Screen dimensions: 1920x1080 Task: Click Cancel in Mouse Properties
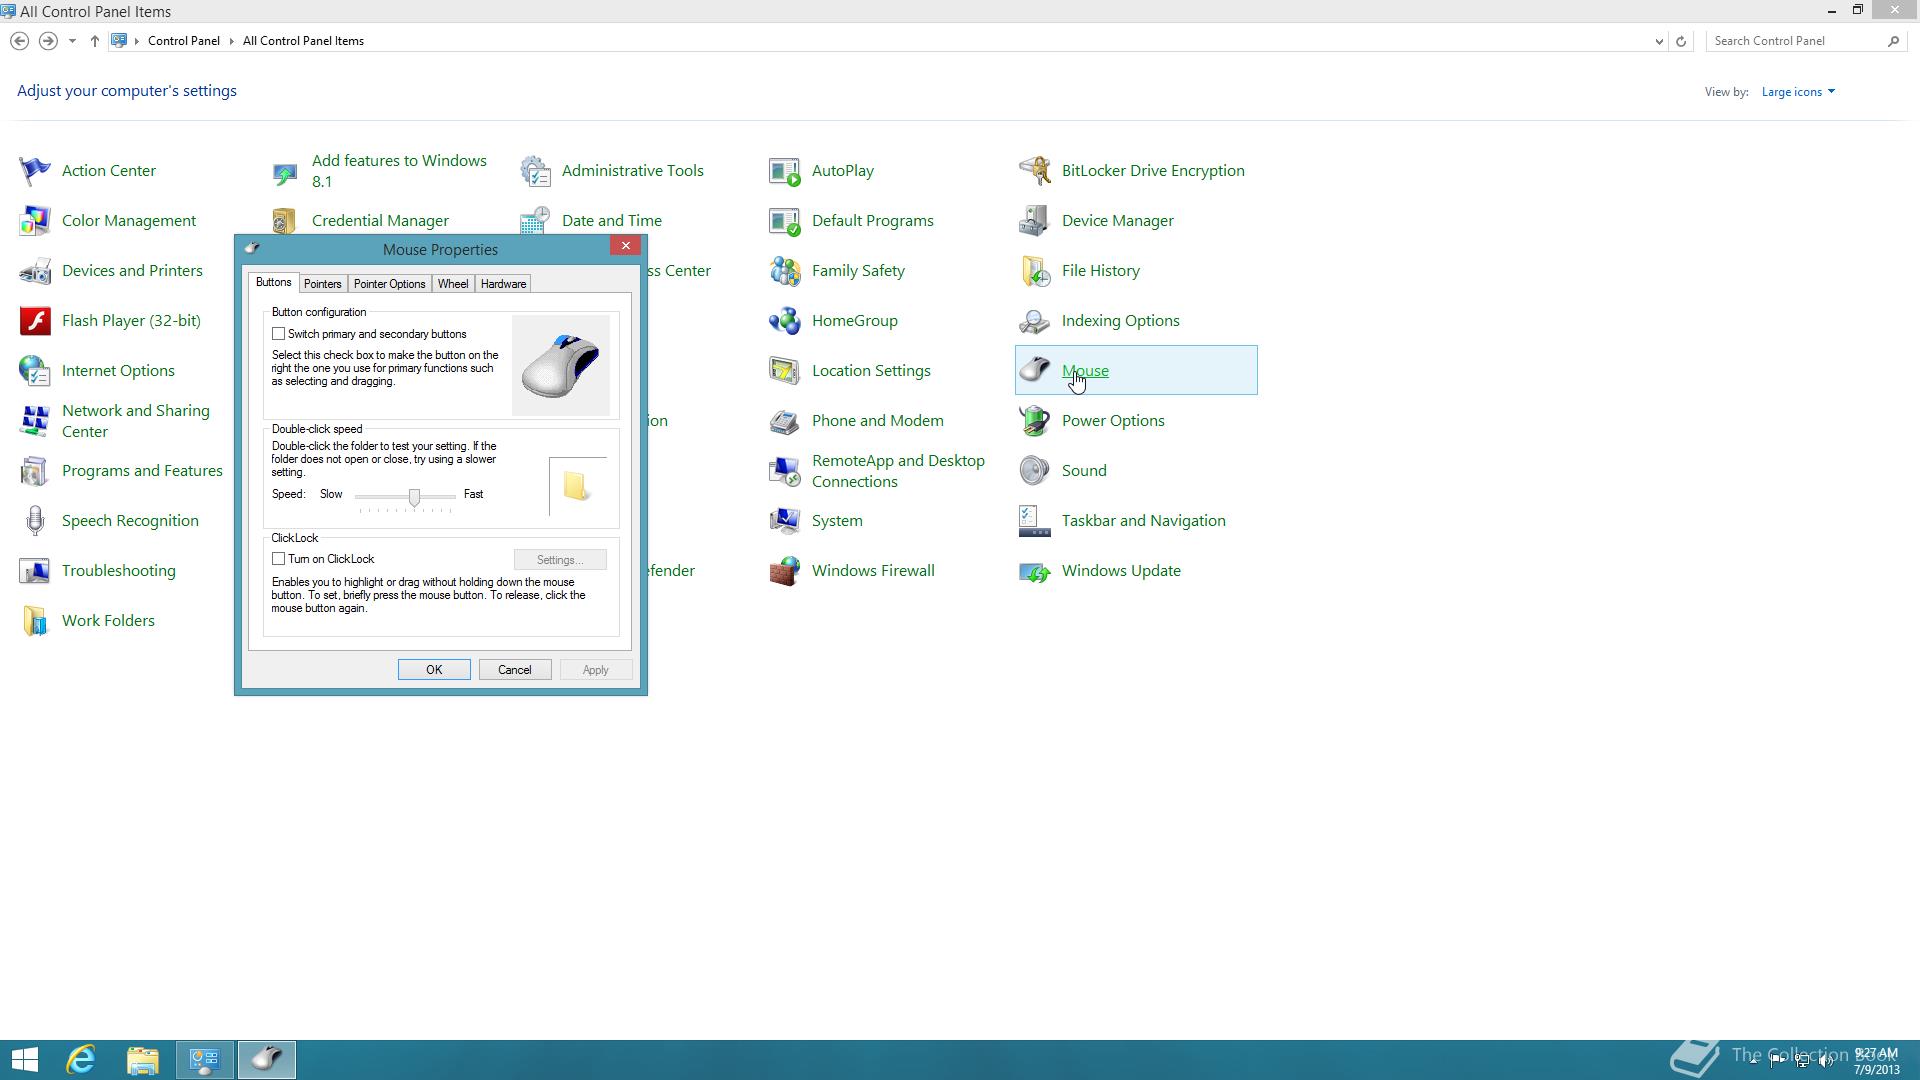515,670
